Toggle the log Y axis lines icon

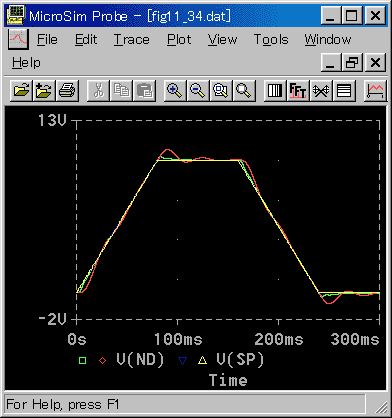click(x=344, y=90)
